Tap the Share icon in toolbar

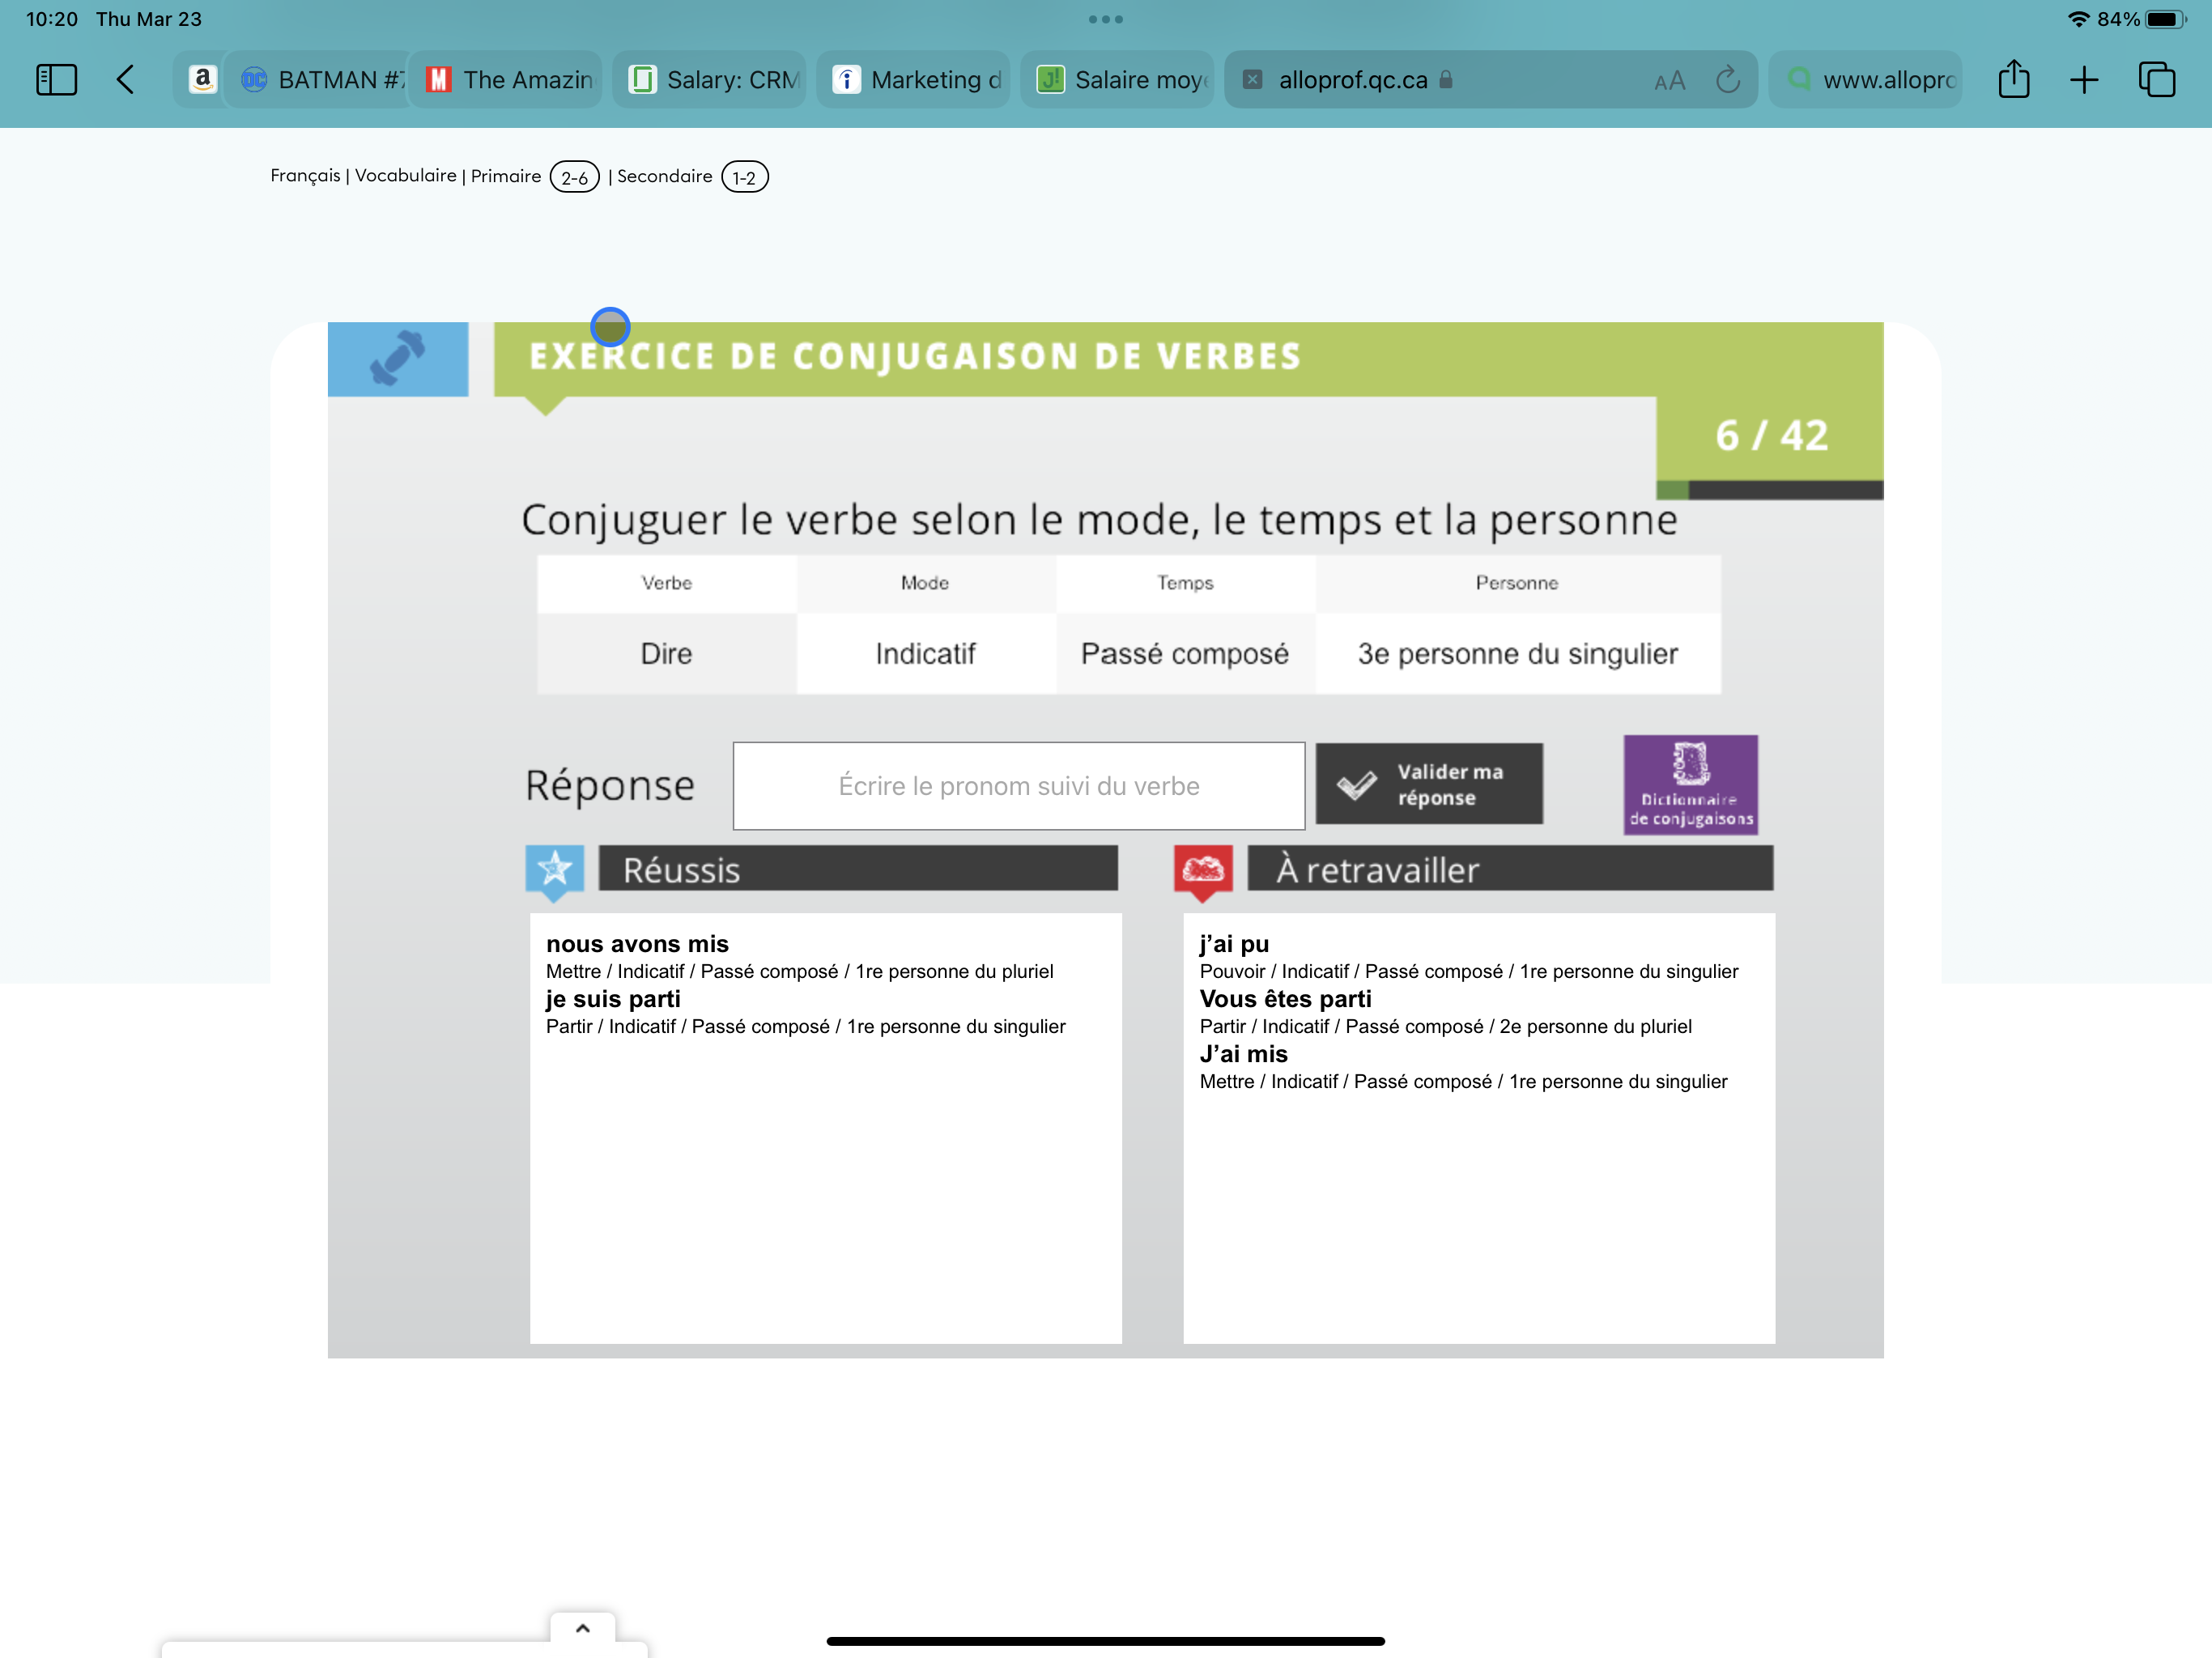point(2013,80)
